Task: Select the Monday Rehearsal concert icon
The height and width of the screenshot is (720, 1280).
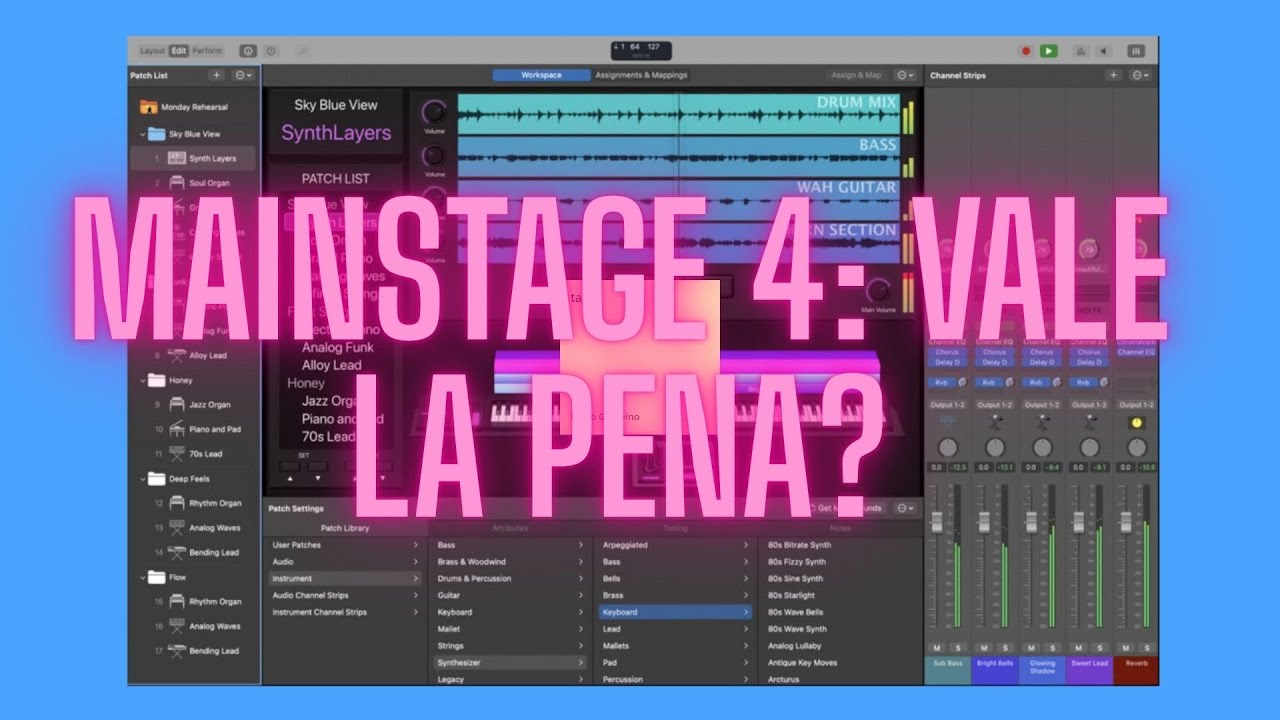Action: 149,107
